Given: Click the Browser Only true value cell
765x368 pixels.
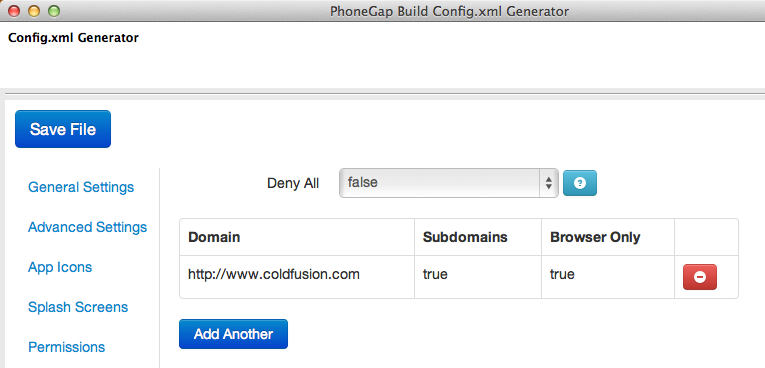Looking at the screenshot, I should click(x=608, y=276).
